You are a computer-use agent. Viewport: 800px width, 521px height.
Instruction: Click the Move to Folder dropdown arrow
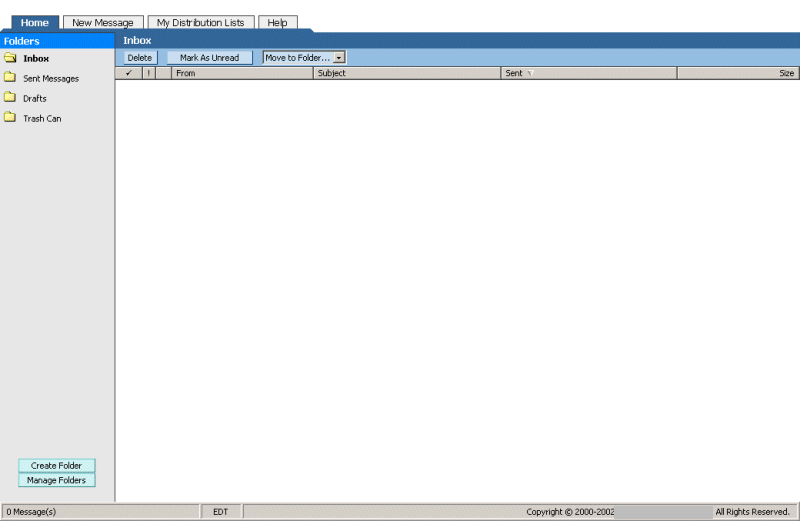pyautogui.click(x=339, y=58)
